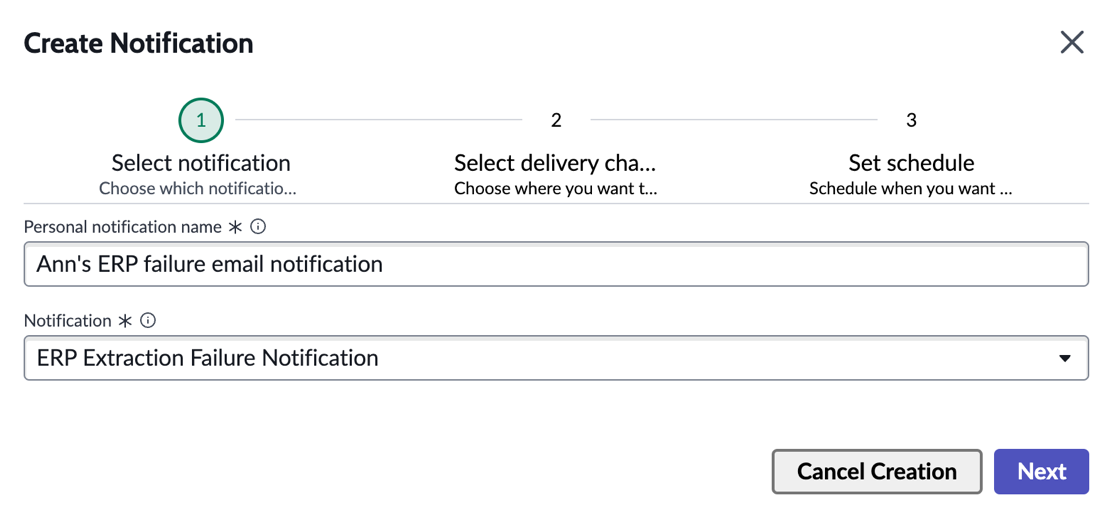Viewport: 1110px width, 518px height.
Task: Click the required asterisk beside Personal notification name
Action: [x=235, y=227]
